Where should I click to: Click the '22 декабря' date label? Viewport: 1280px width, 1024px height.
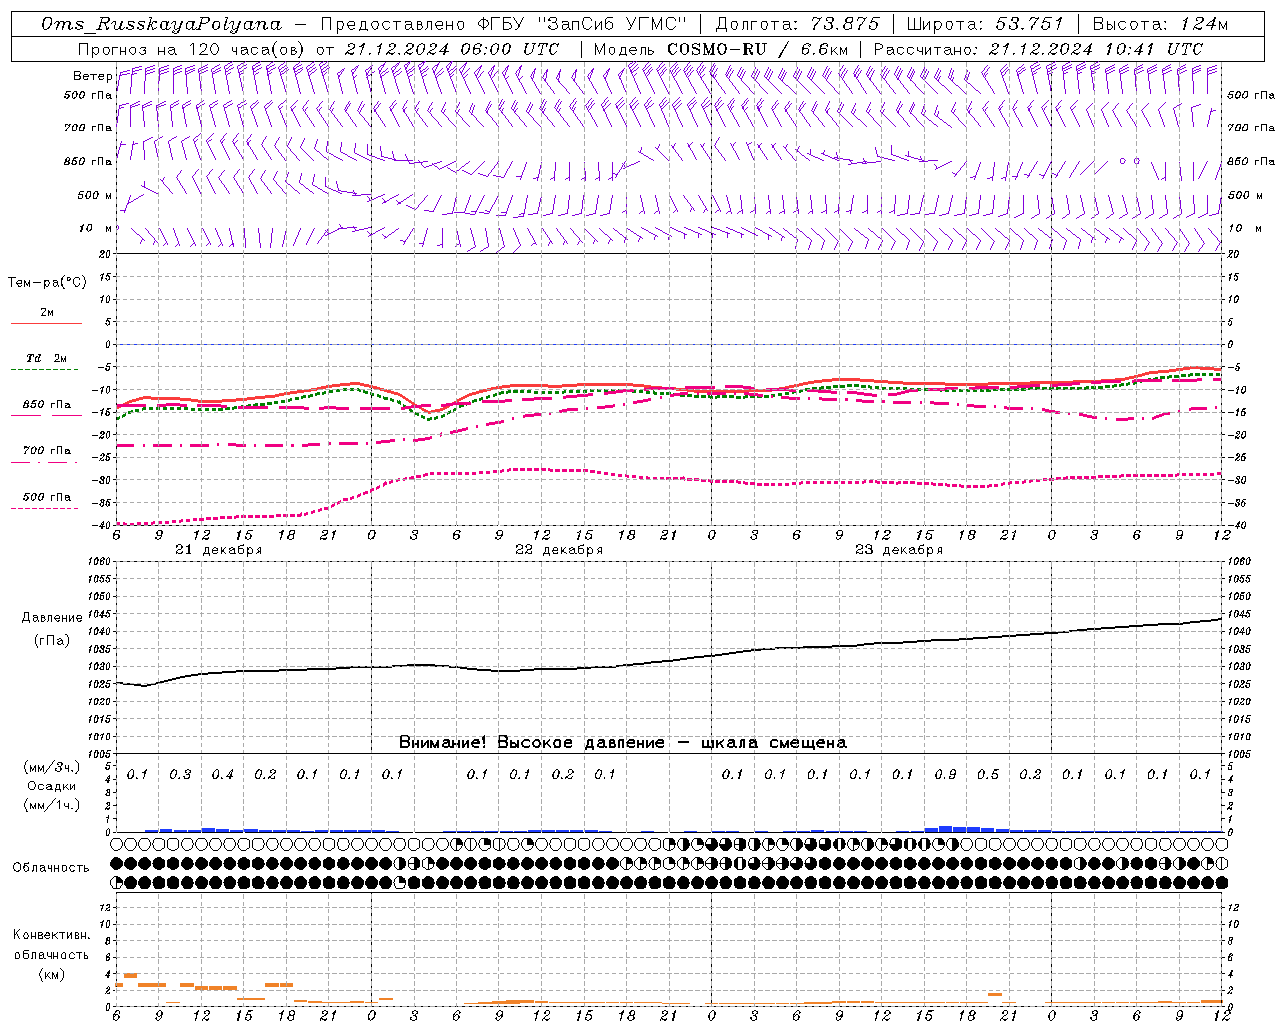coord(559,550)
